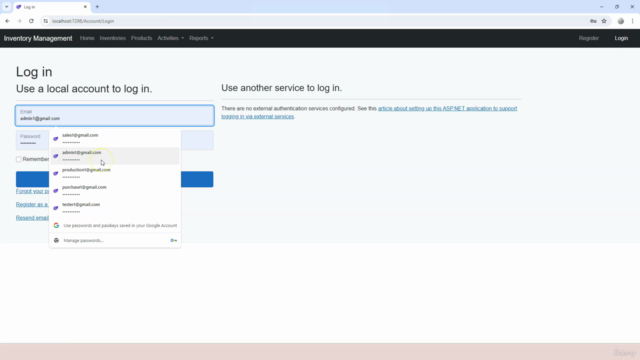Choose production1@gmail.com saved credential
This screenshot has width=640, height=360.
pyautogui.click(x=115, y=173)
